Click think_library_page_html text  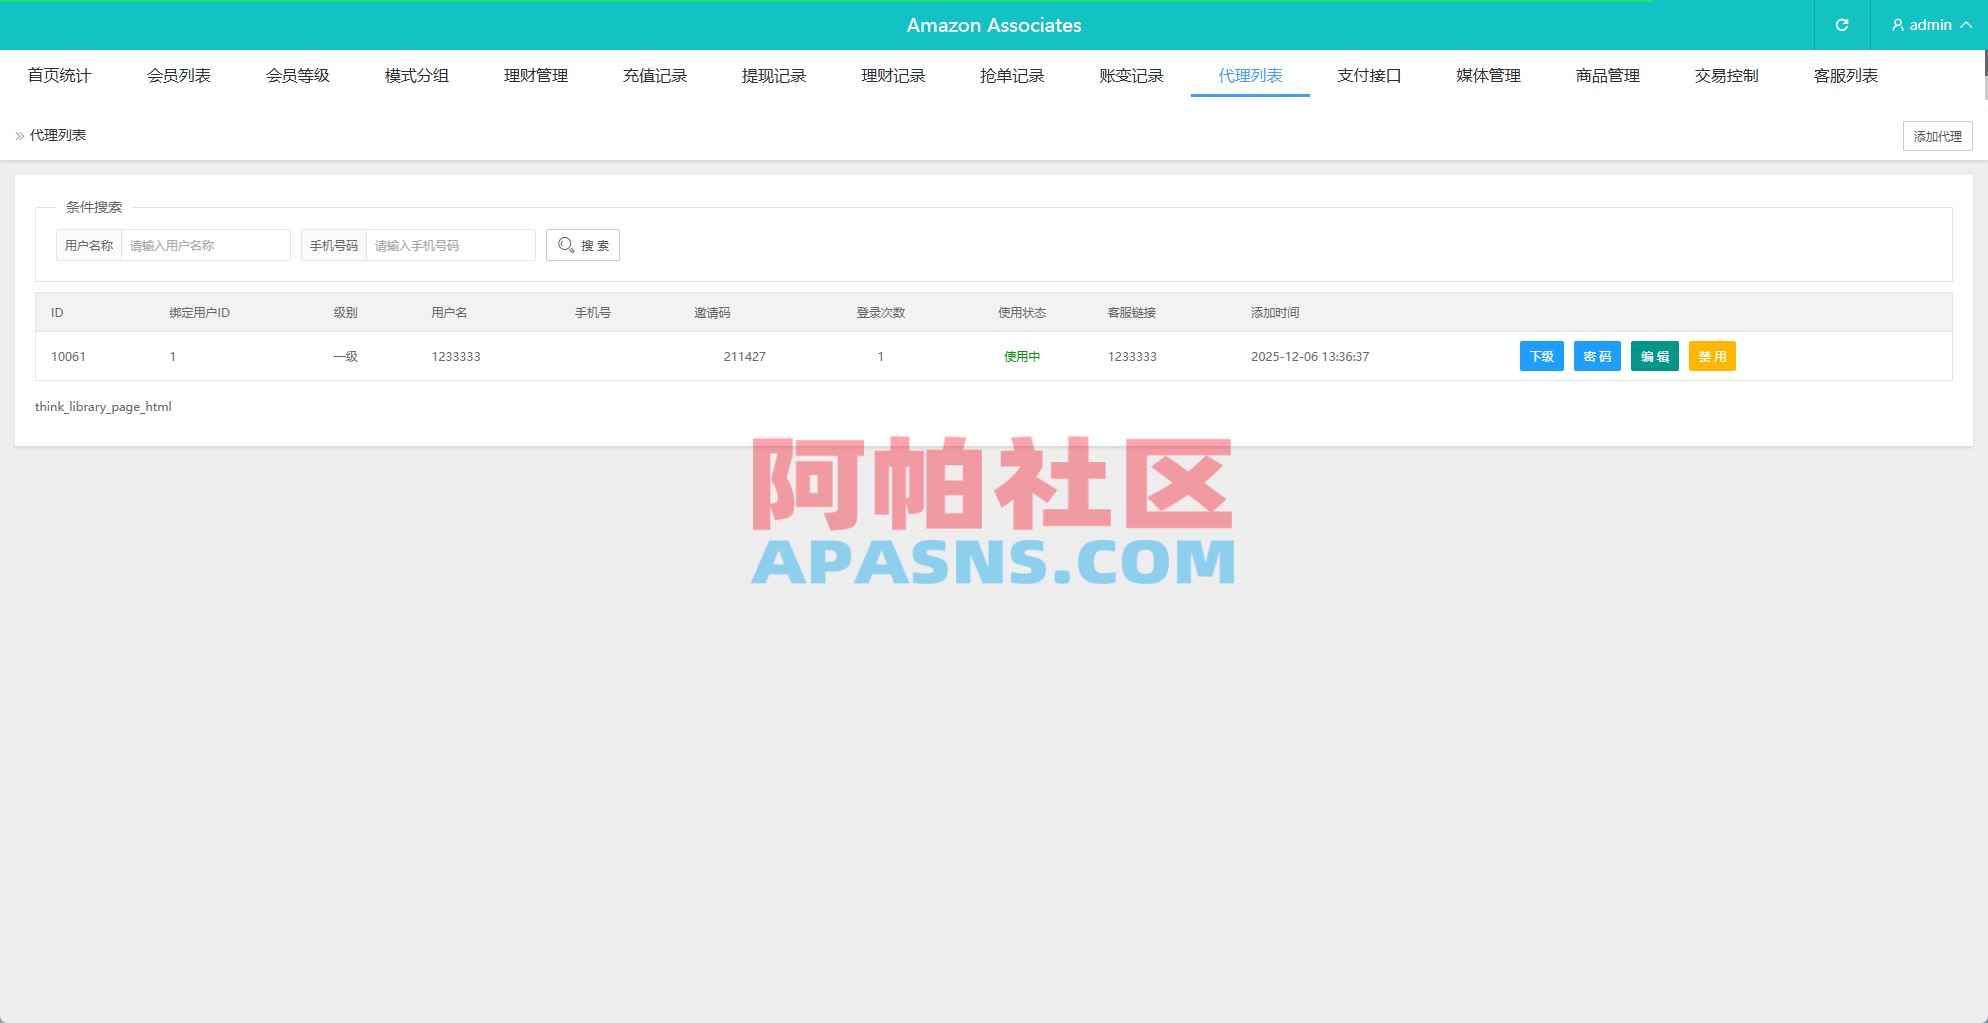[103, 407]
